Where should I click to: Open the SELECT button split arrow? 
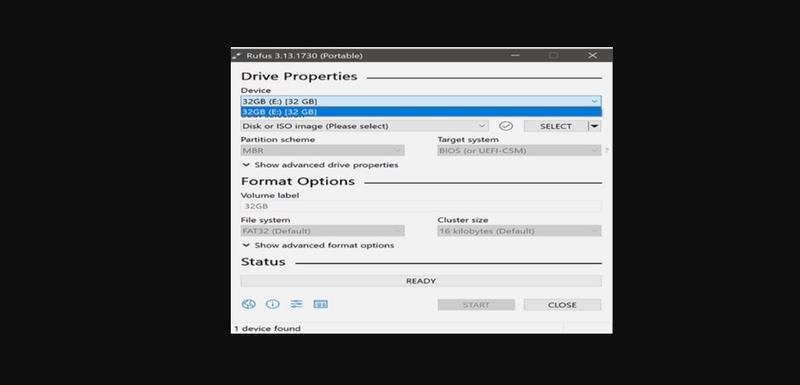coord(594,126)
